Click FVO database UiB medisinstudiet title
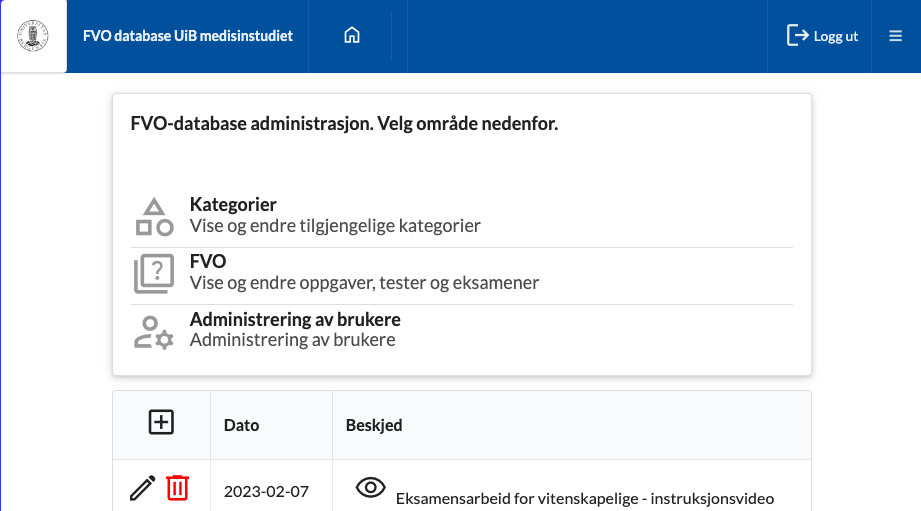The height and width of the screenshot is (511, 921). (187, 36)
